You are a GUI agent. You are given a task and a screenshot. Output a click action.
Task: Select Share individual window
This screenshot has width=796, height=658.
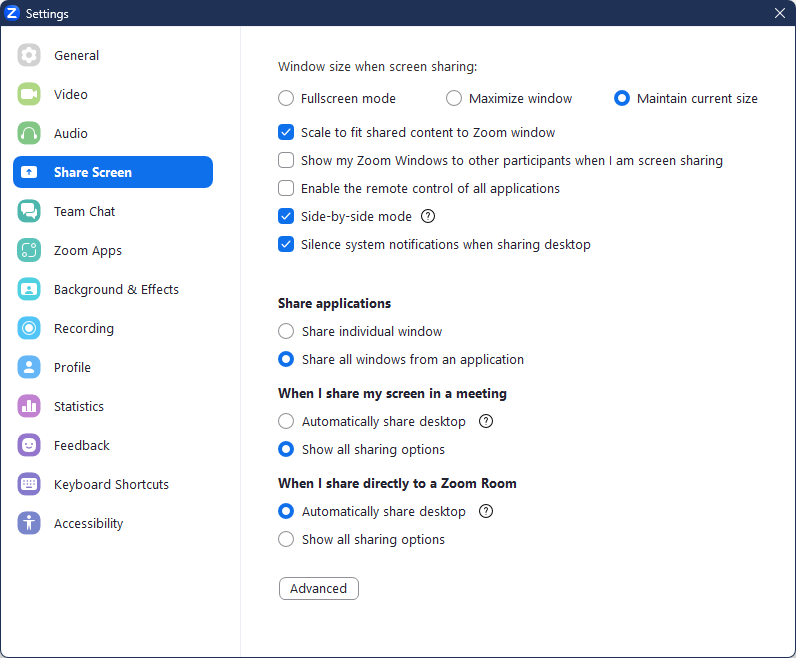[286, 331]
